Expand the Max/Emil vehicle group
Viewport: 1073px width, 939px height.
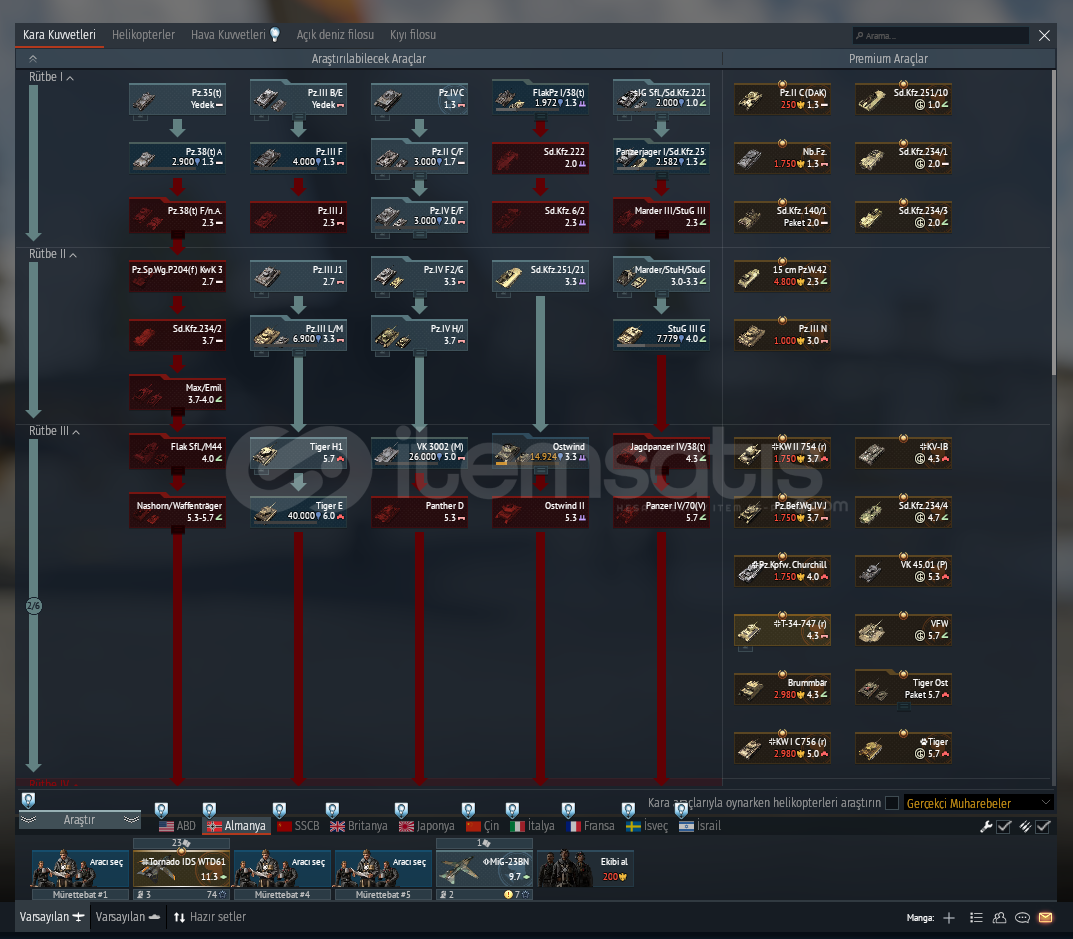[x=177, y=394]
